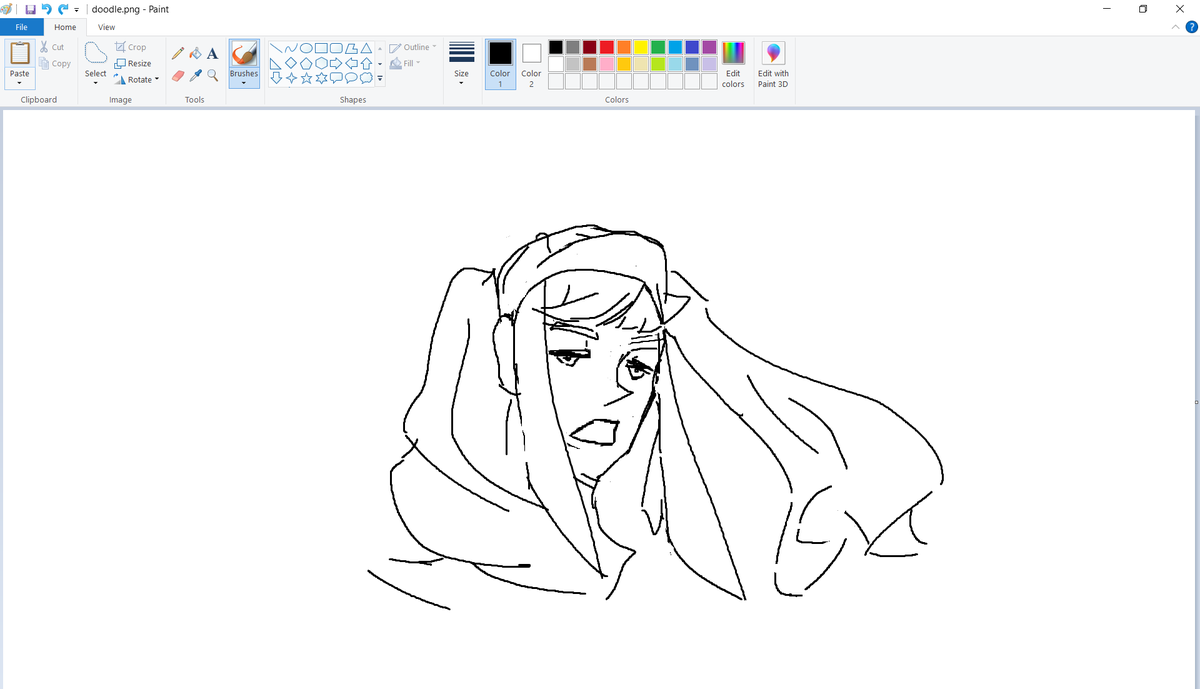1200x689 pixels.
Task: Click the Paste clipboard icon
Action: [20, 54]
